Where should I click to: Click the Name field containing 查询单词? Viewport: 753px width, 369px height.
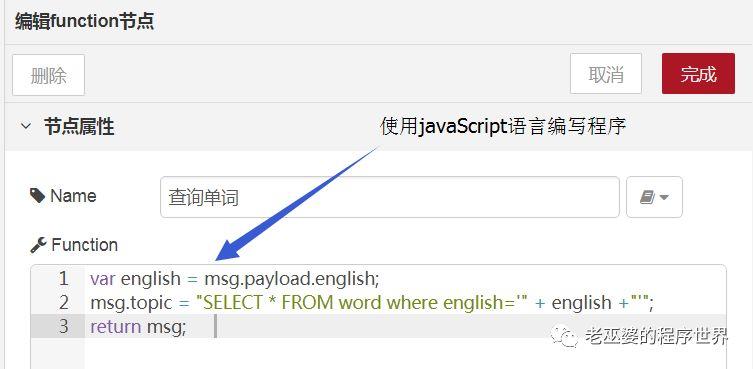point(389,197)
